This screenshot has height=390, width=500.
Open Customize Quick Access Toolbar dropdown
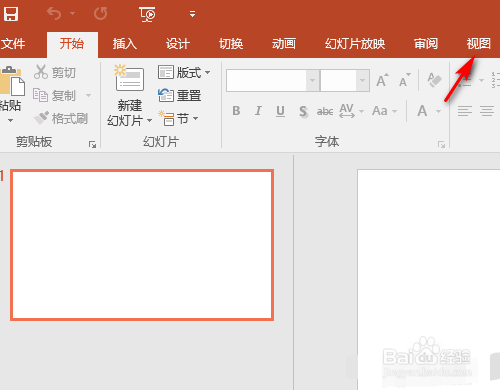pyautogui.click(x=192, y=14)
